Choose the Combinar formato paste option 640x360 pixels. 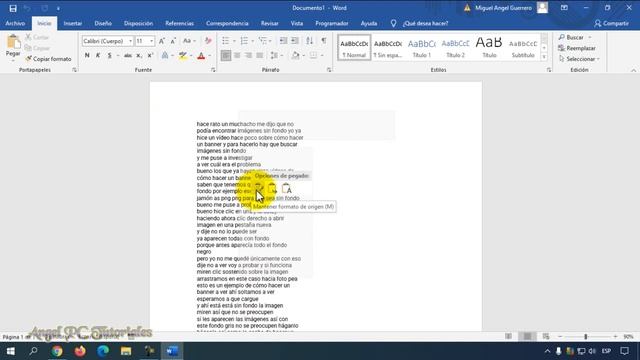(272, 189)
